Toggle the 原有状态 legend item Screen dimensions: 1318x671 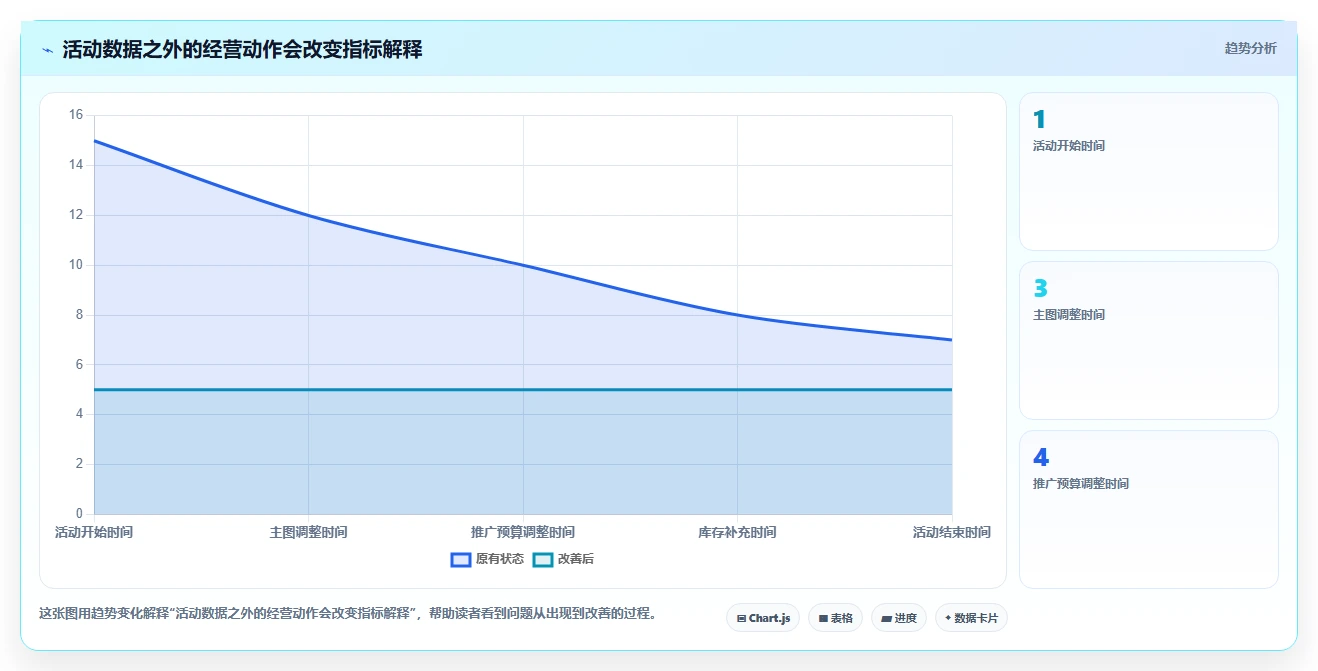point(487,559)
